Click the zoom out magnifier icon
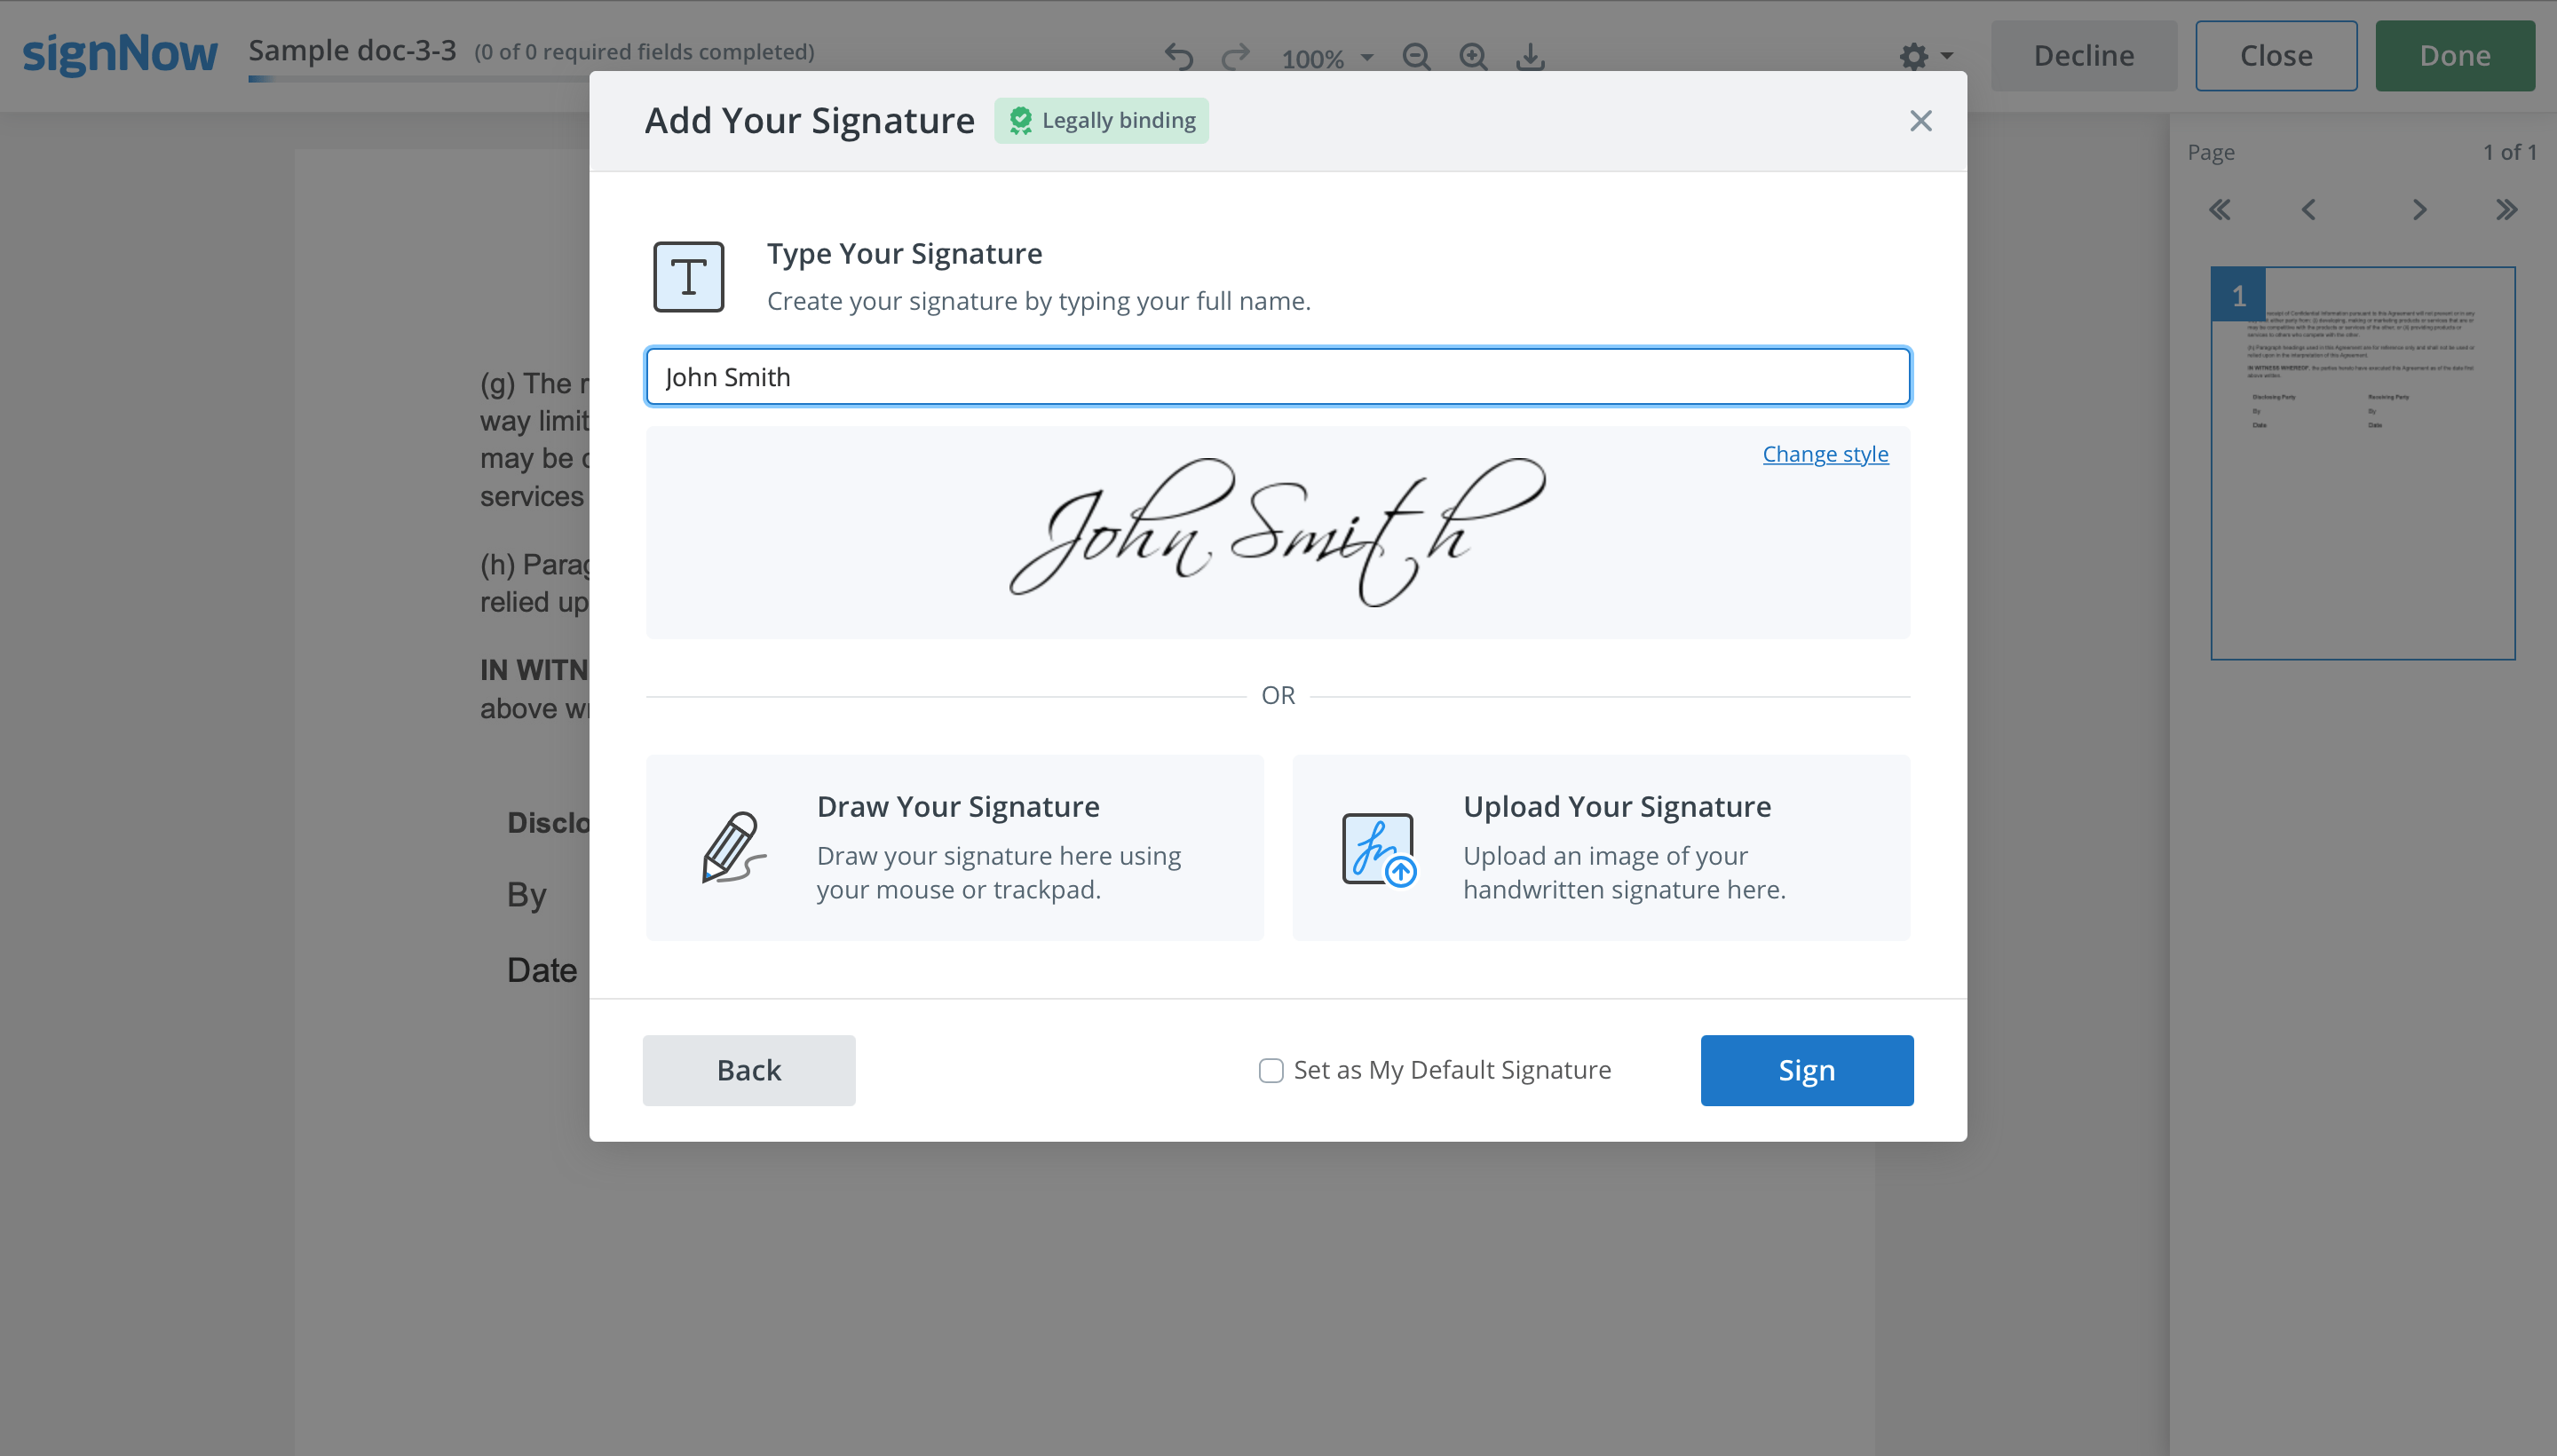2557x1456 pixels. (x=1413, y=54)
